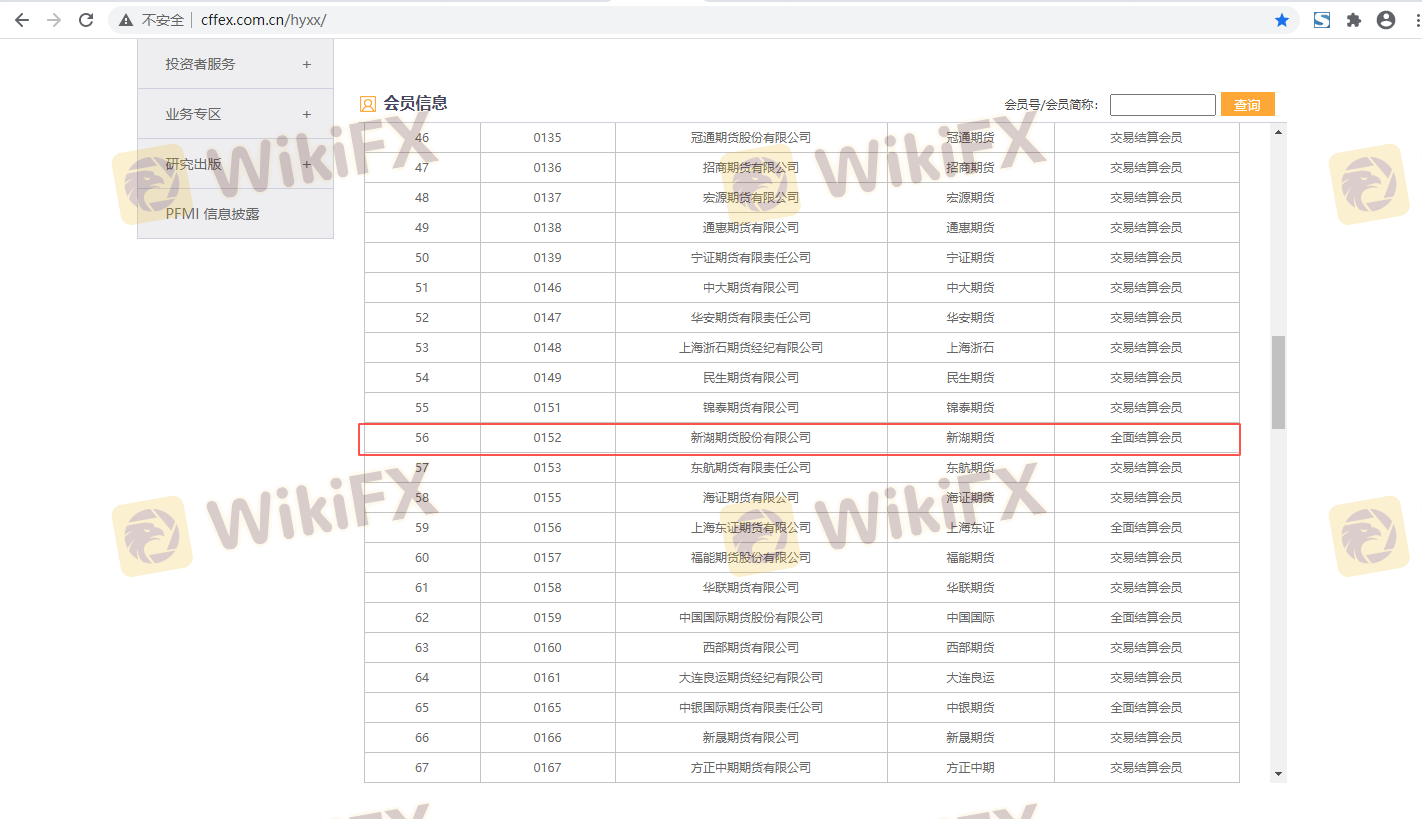Click the orange 查询 button
The height and width of the screenshot is (819, 1422).
(x=1247, y=105)
